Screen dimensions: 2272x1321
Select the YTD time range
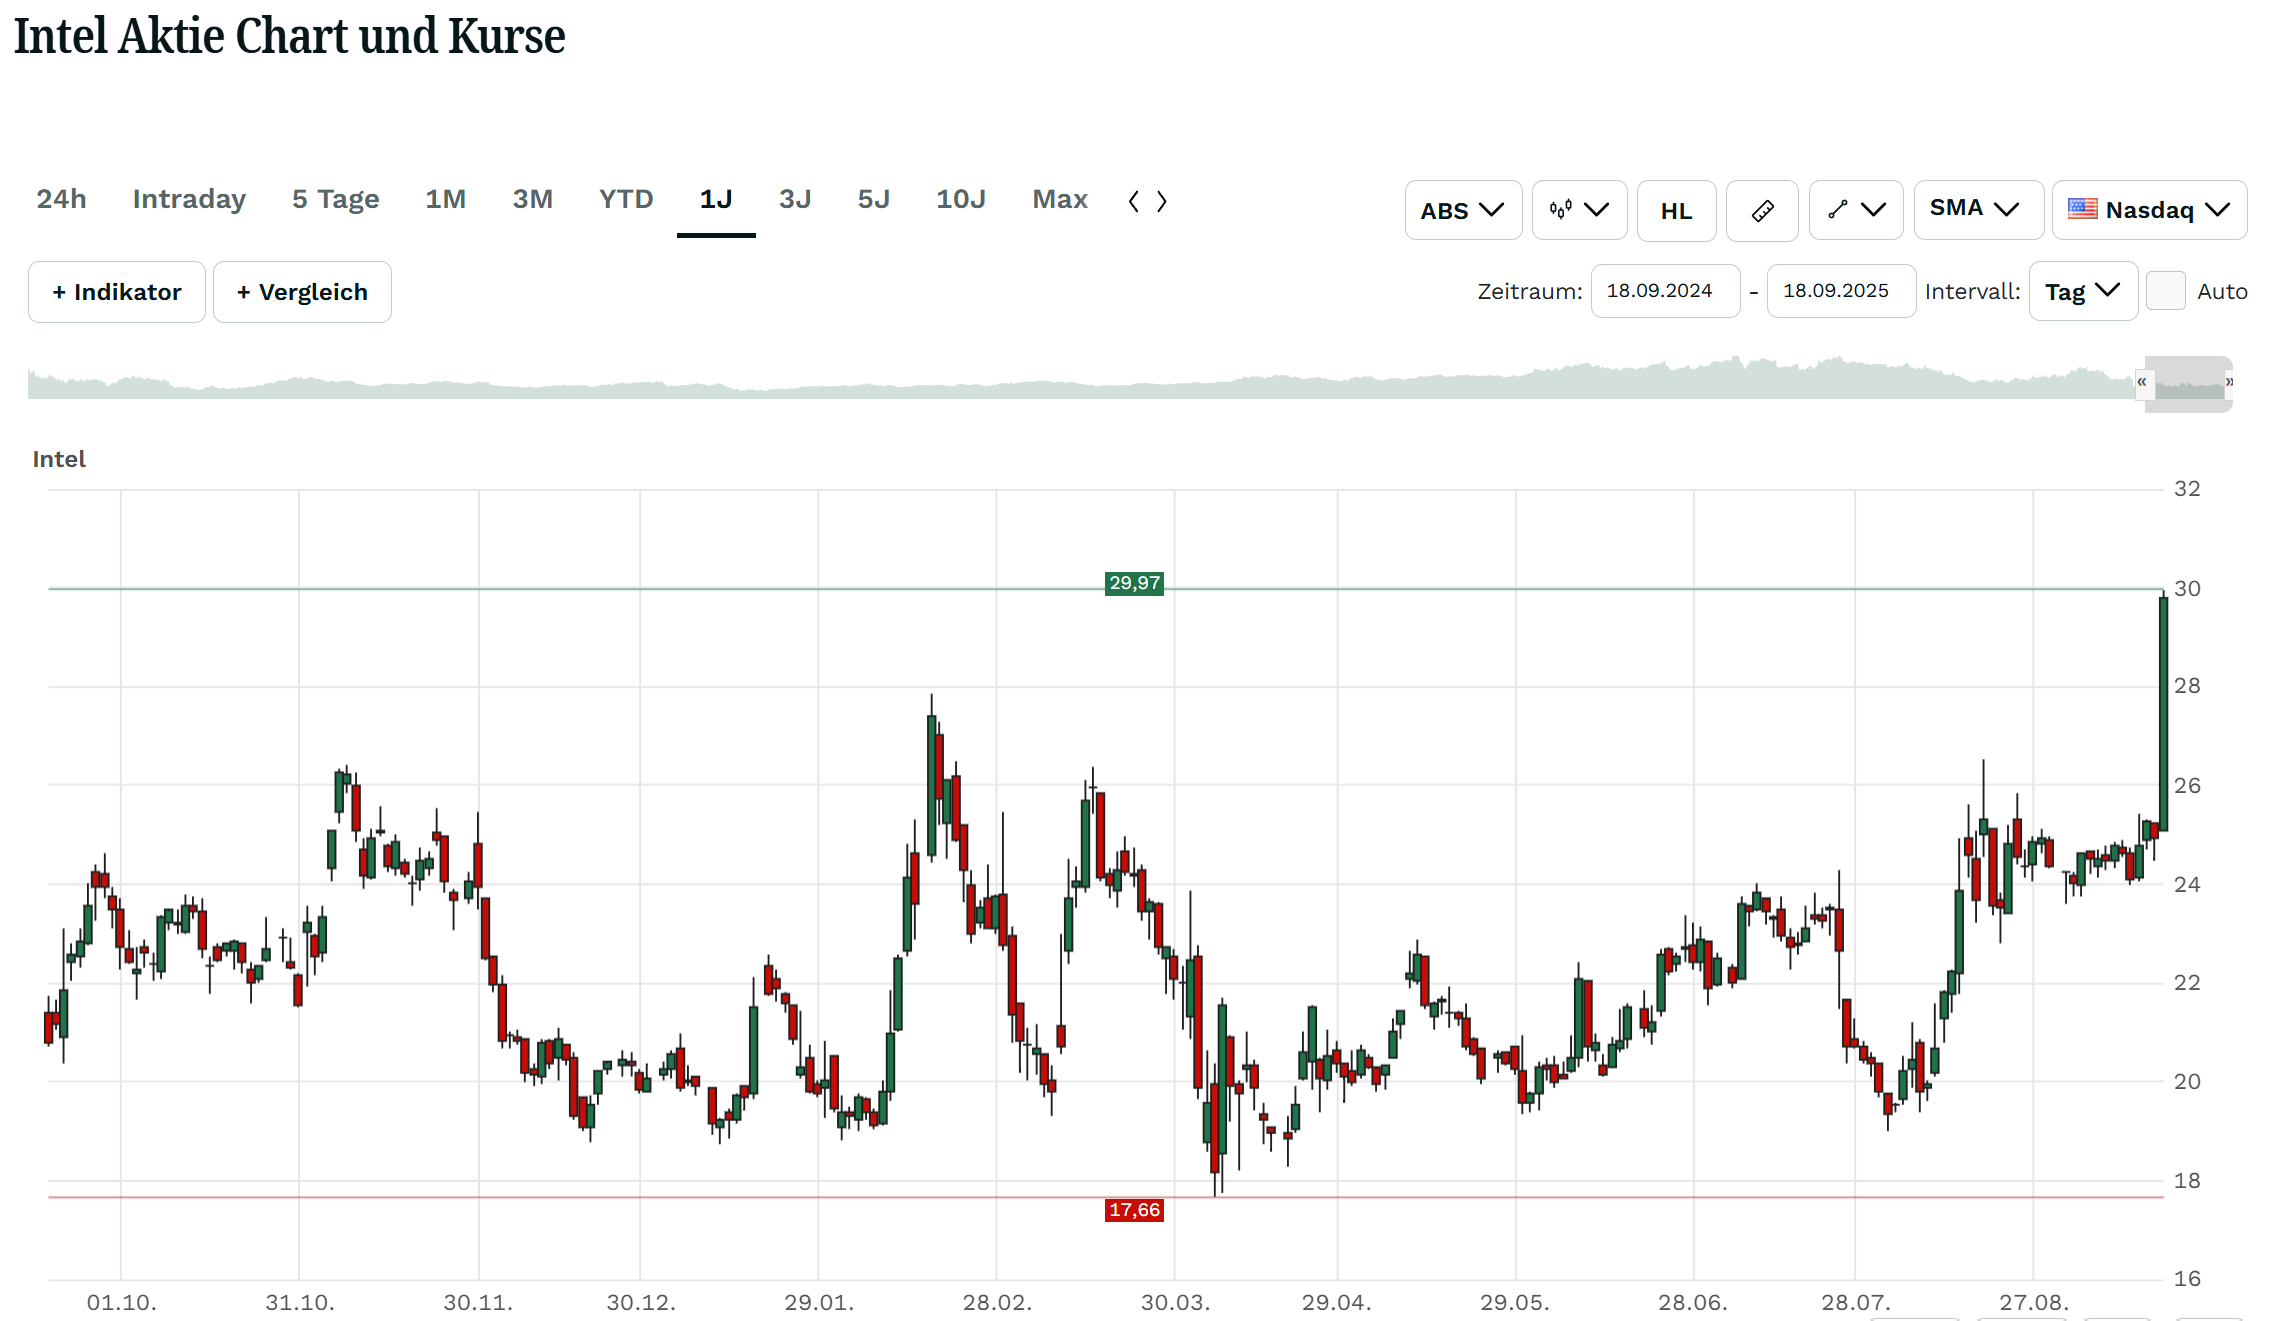pyautogui.click(x=626, y=199)
